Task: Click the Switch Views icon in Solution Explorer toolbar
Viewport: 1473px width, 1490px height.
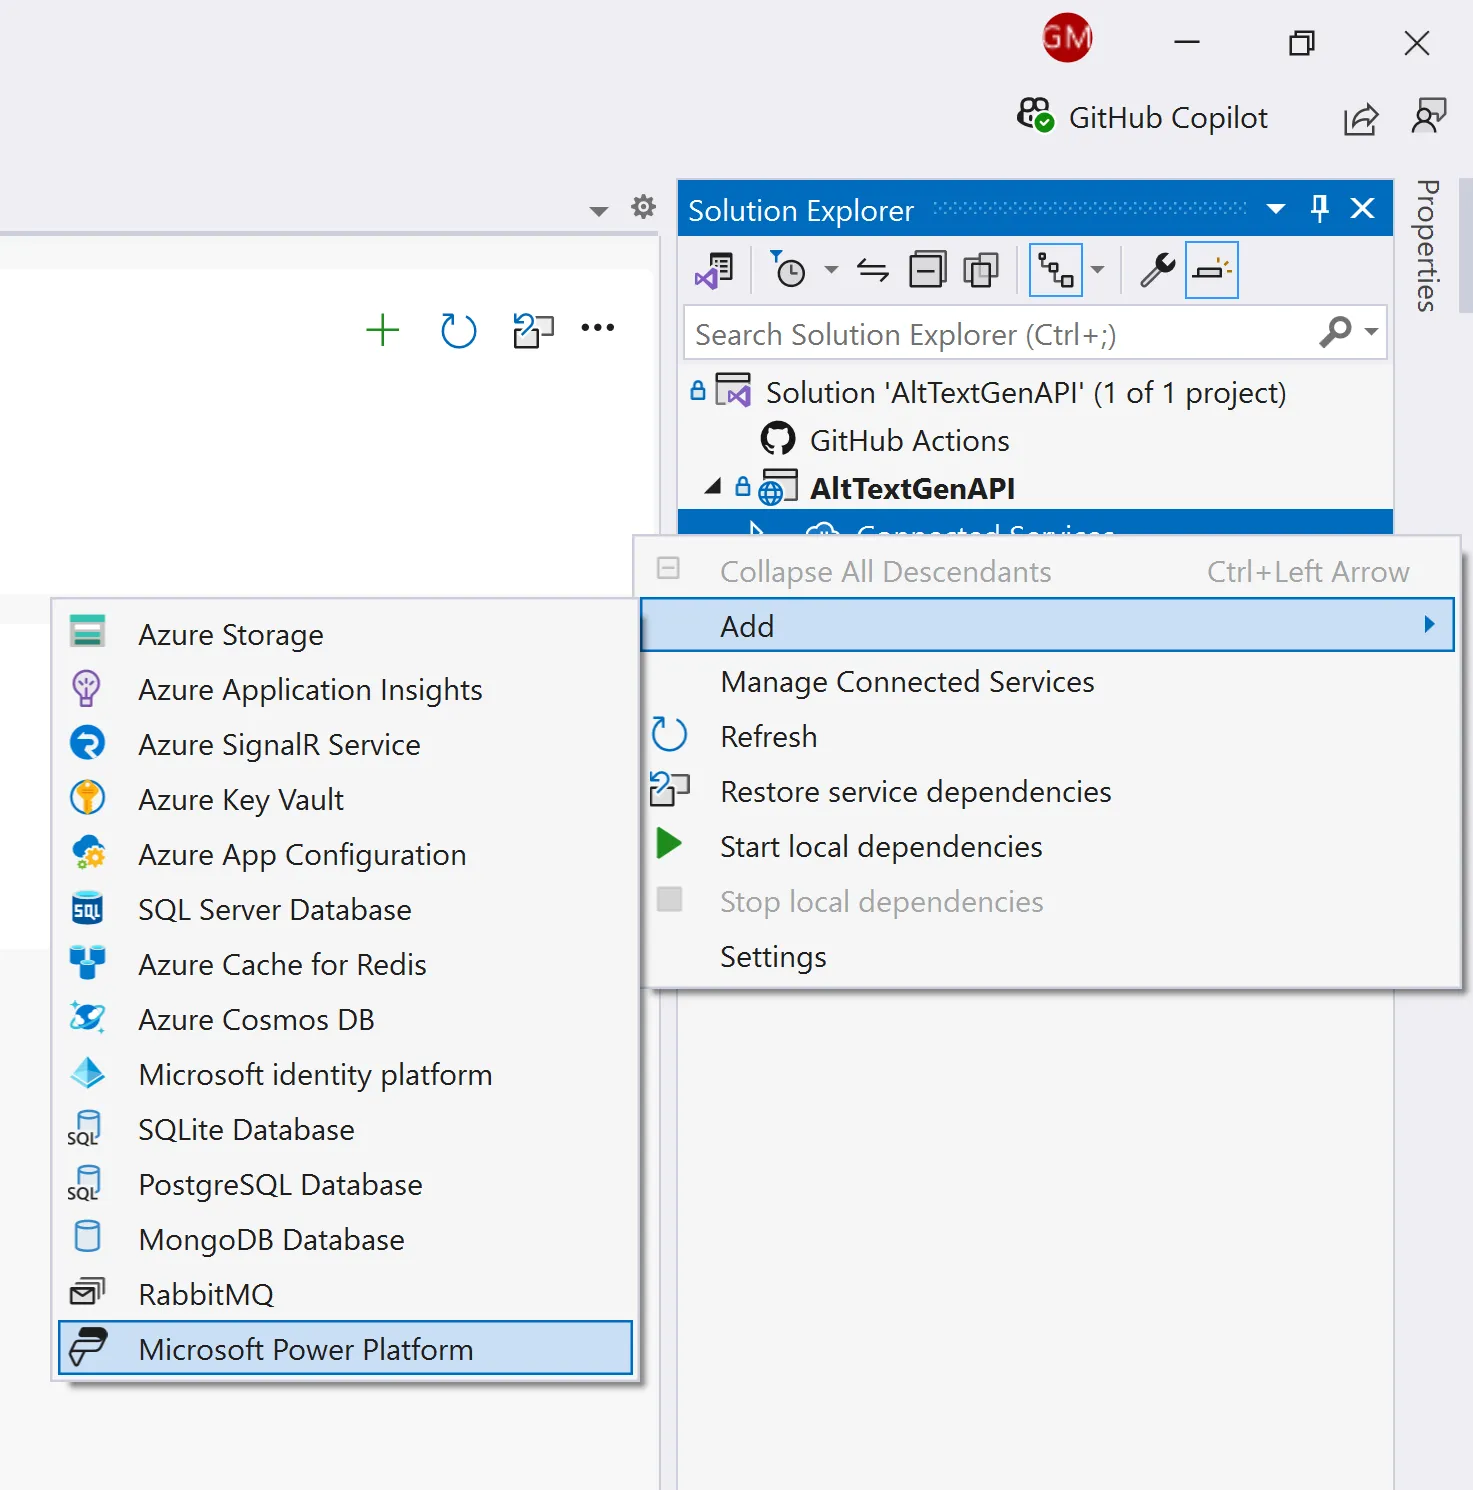Action: click(715, 270)
